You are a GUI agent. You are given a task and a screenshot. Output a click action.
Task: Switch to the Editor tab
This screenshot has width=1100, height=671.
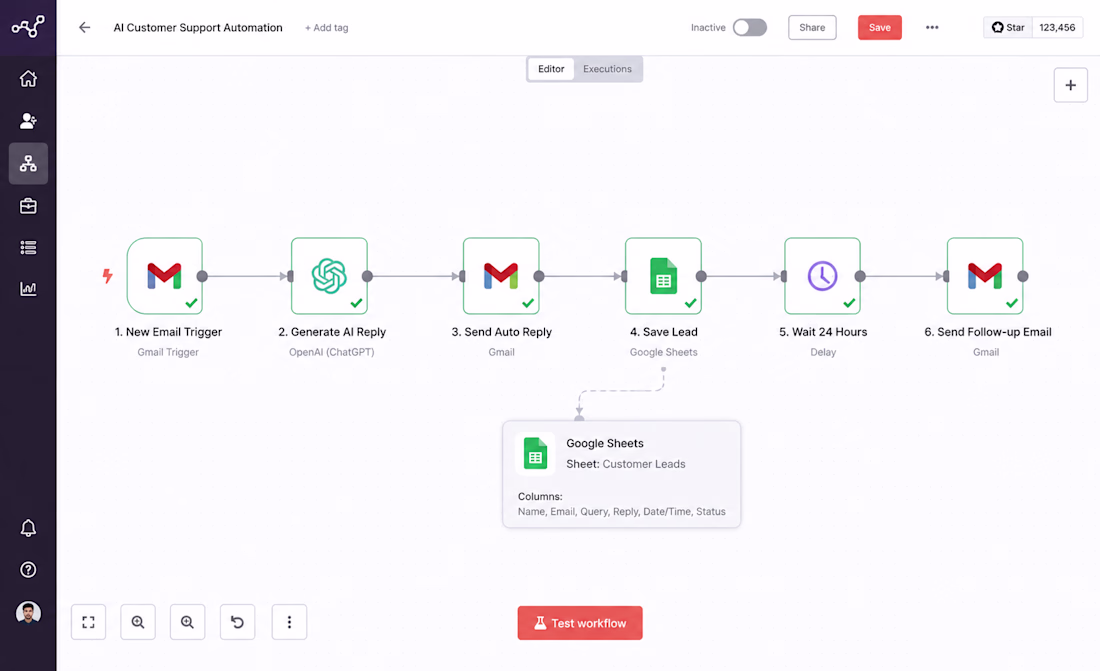click(x=551, y=69)
